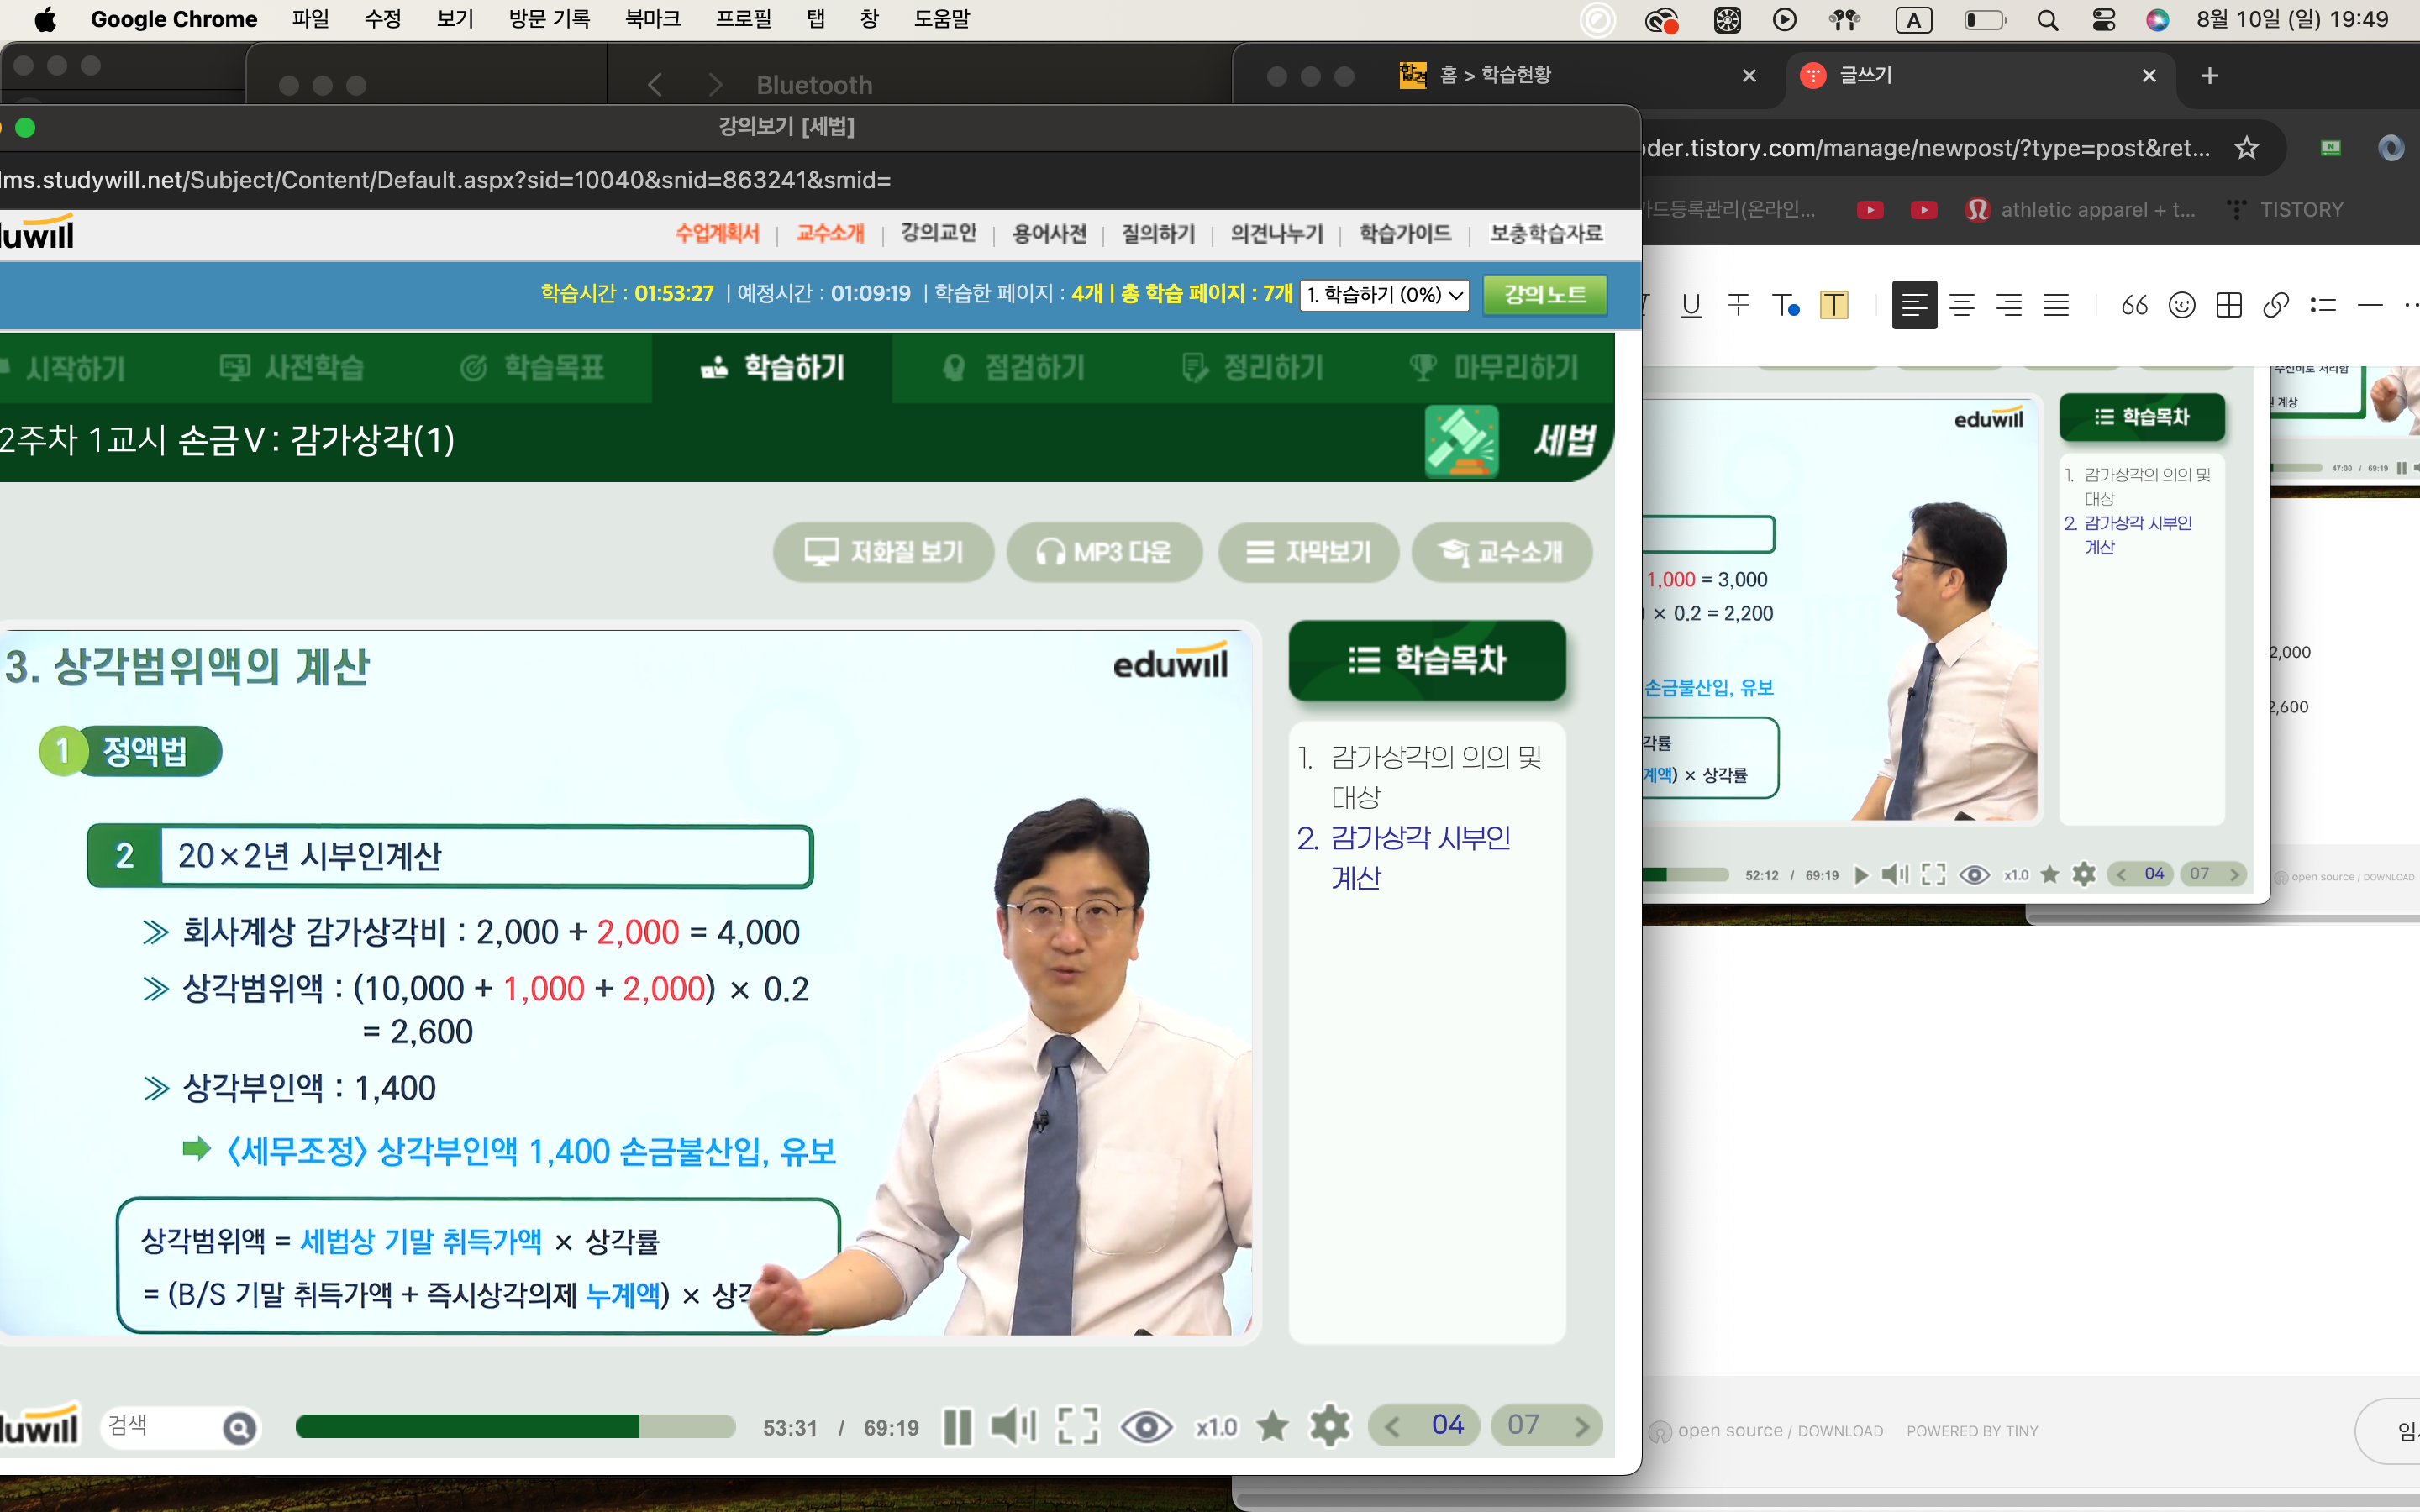Screen dimensions: 2420x1512
Task: Expand the 1. 학습하기 (0%) dropdown
Action: (x=1385, y=294)
